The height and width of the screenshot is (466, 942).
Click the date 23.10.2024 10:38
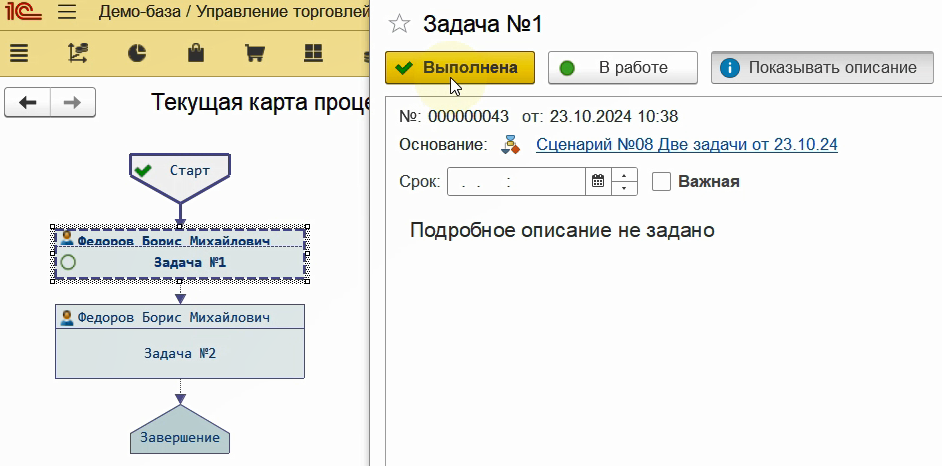(613, 116)
